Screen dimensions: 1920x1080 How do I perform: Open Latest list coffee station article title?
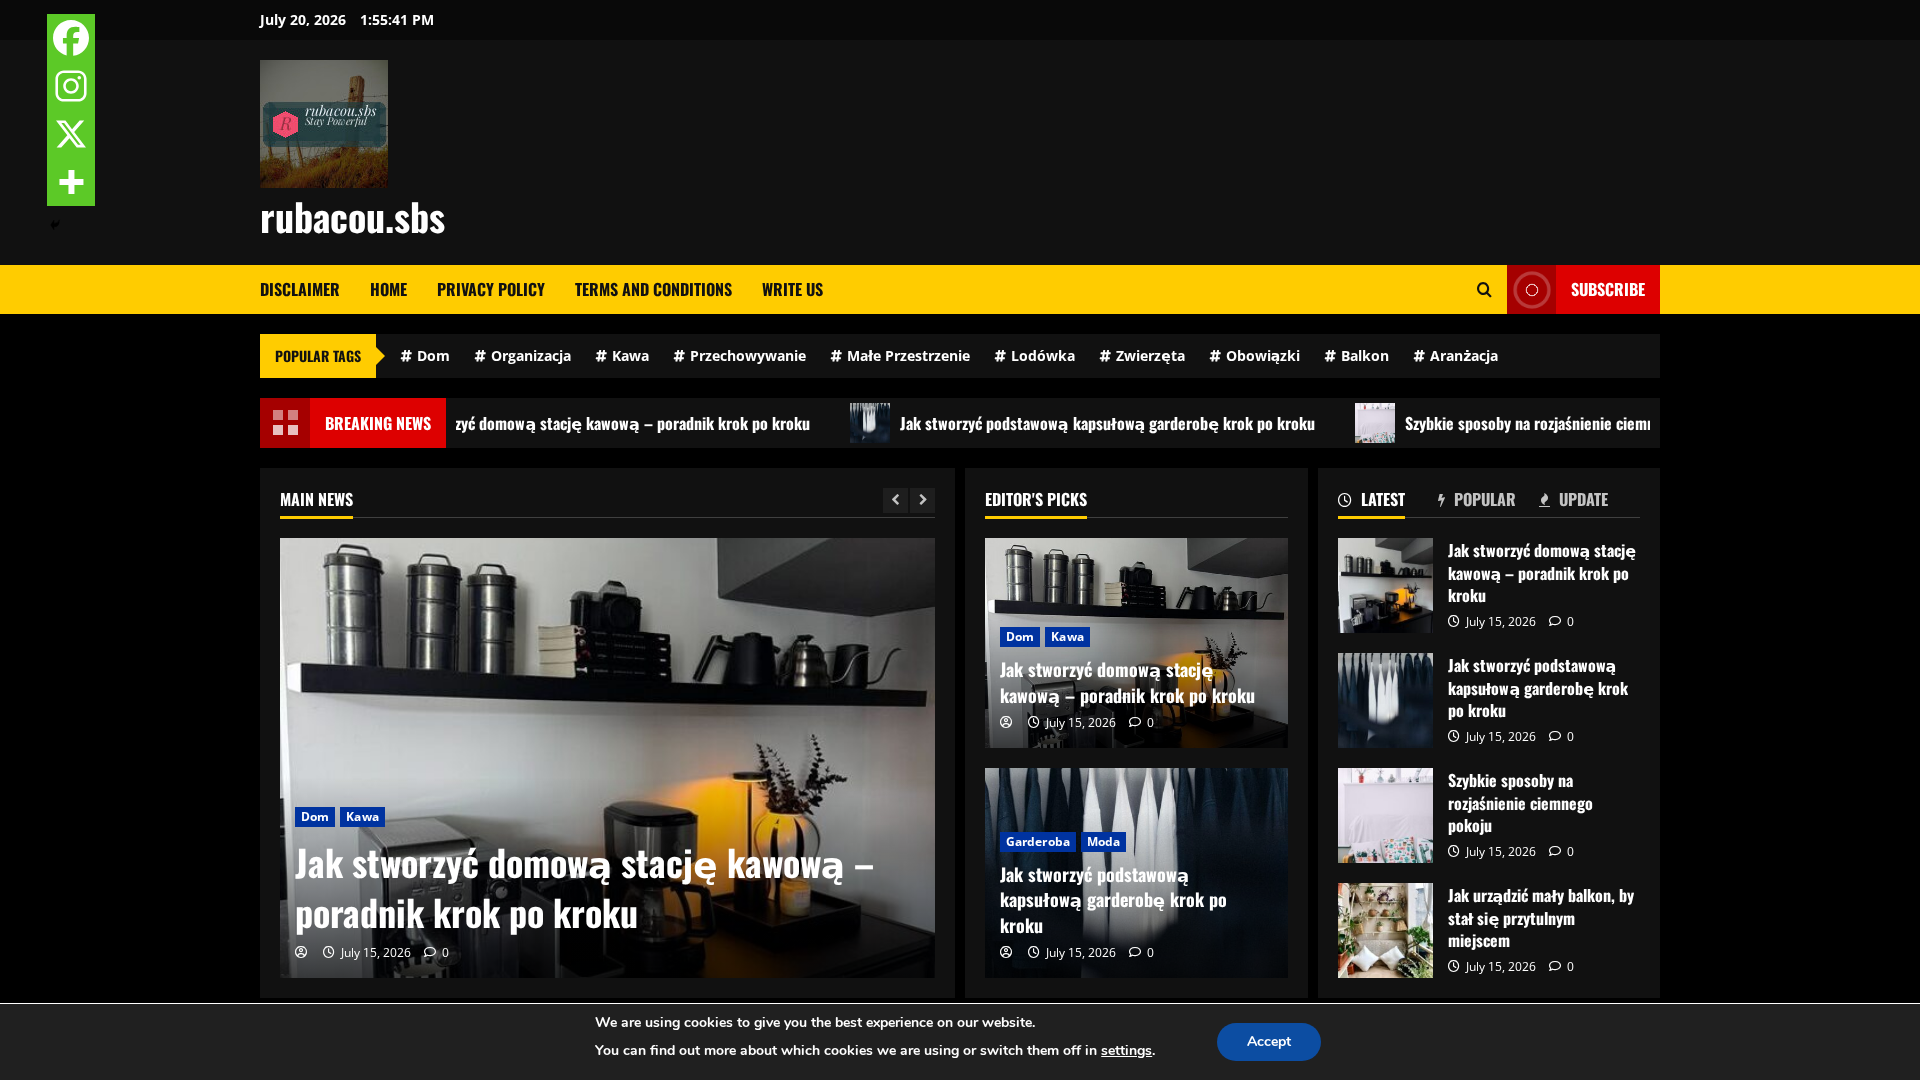pyautogui.click(x=1542, y=573)
